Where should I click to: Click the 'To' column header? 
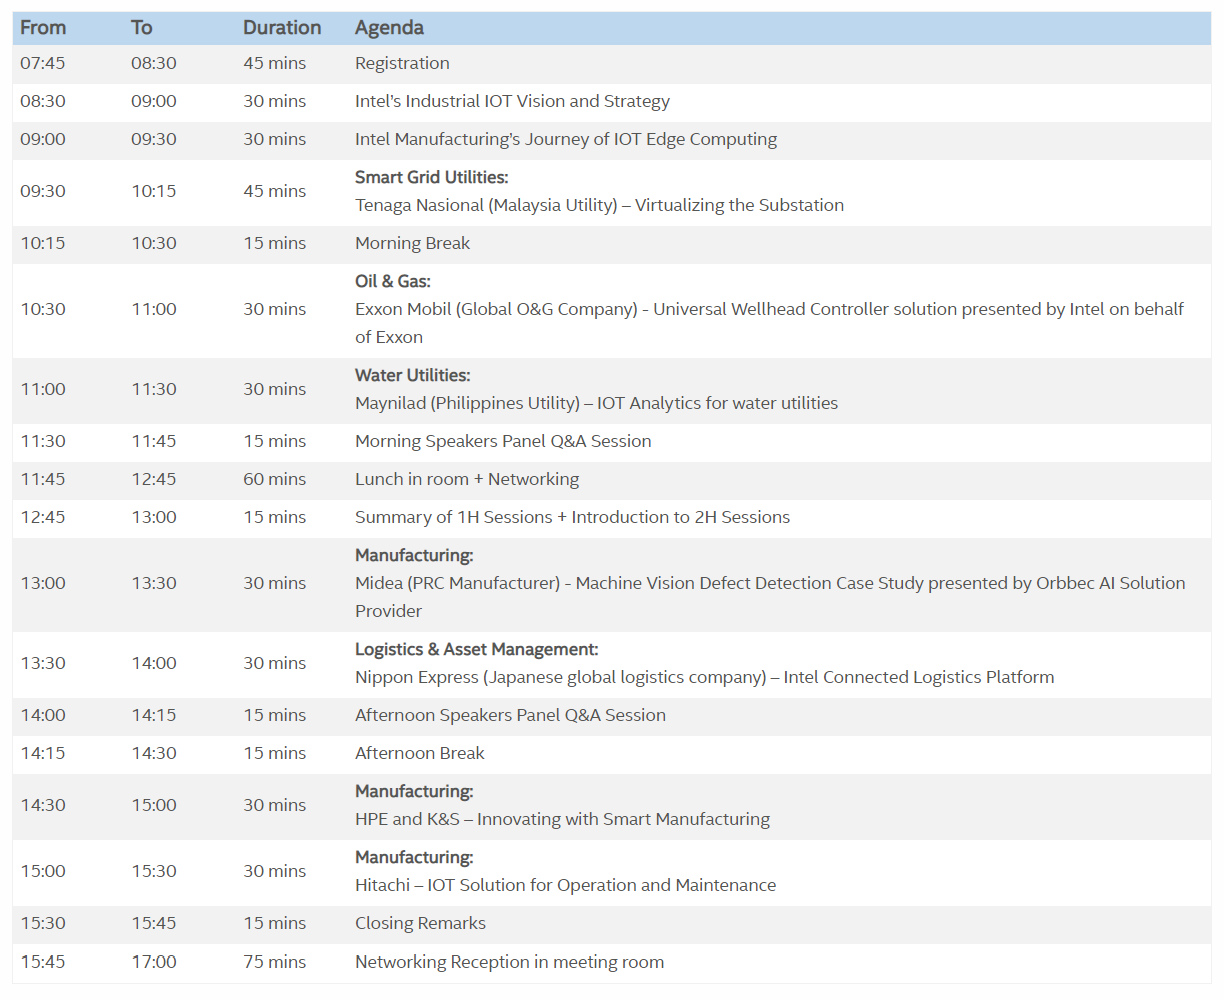pos(142,28)
